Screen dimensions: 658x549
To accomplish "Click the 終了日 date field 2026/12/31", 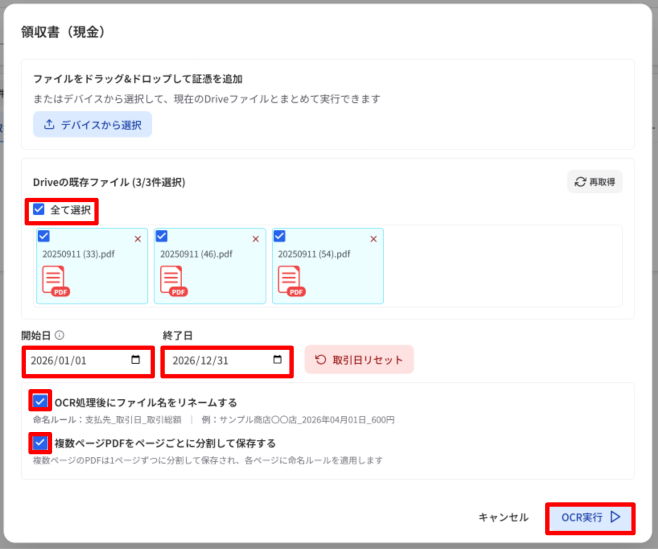I will (x=227, y=361).
